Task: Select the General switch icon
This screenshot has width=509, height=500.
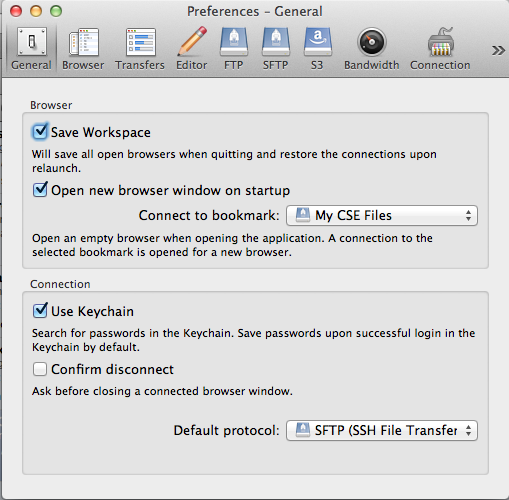Action: (x=32, y=42)
